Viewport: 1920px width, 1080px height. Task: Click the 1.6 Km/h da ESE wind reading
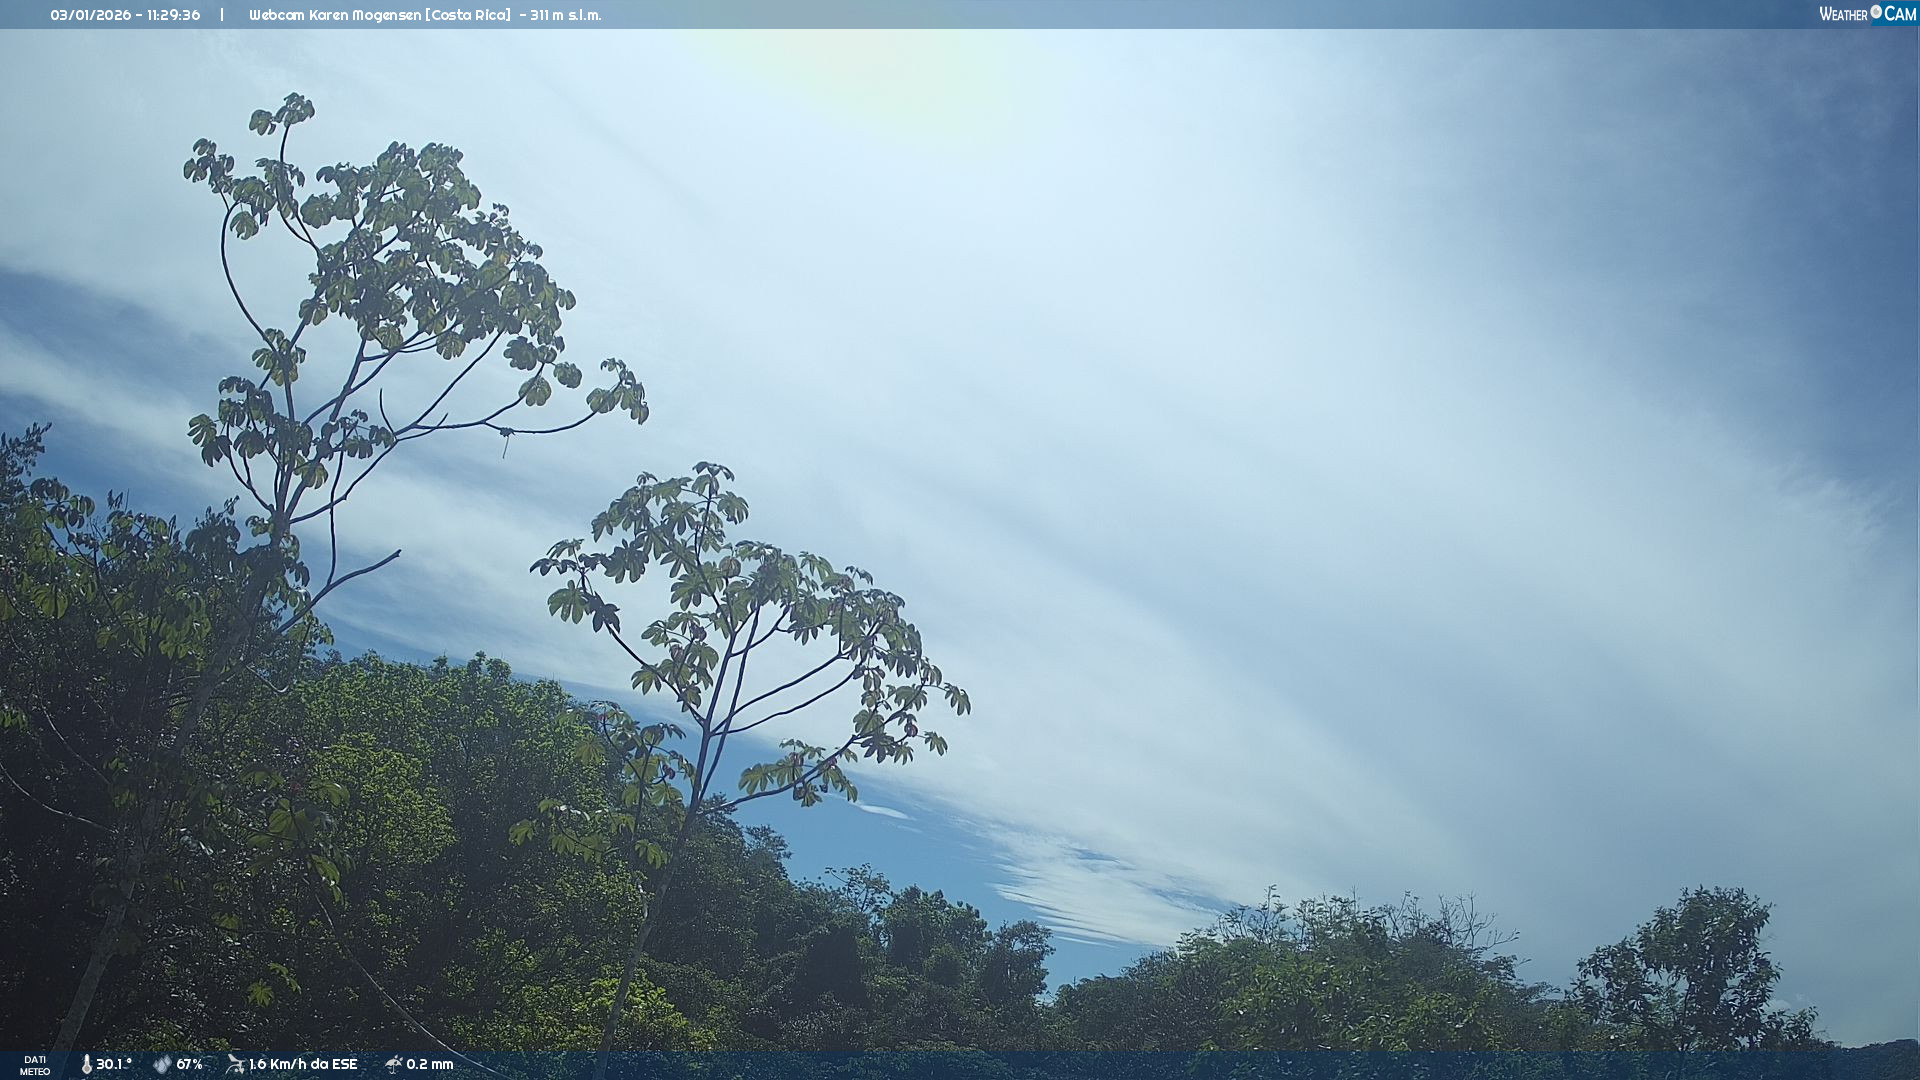tap(303, 1064)
